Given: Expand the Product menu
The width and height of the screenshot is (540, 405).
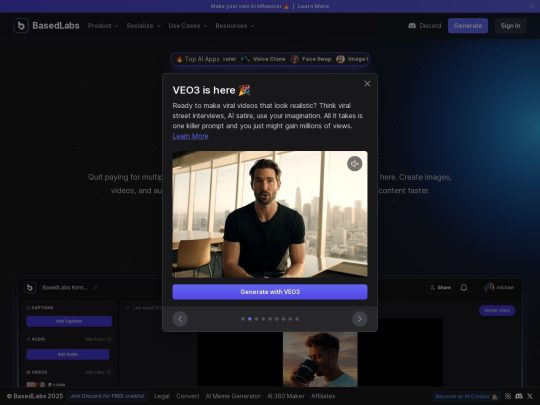Looking at the screenshot, I should [103, 26].
